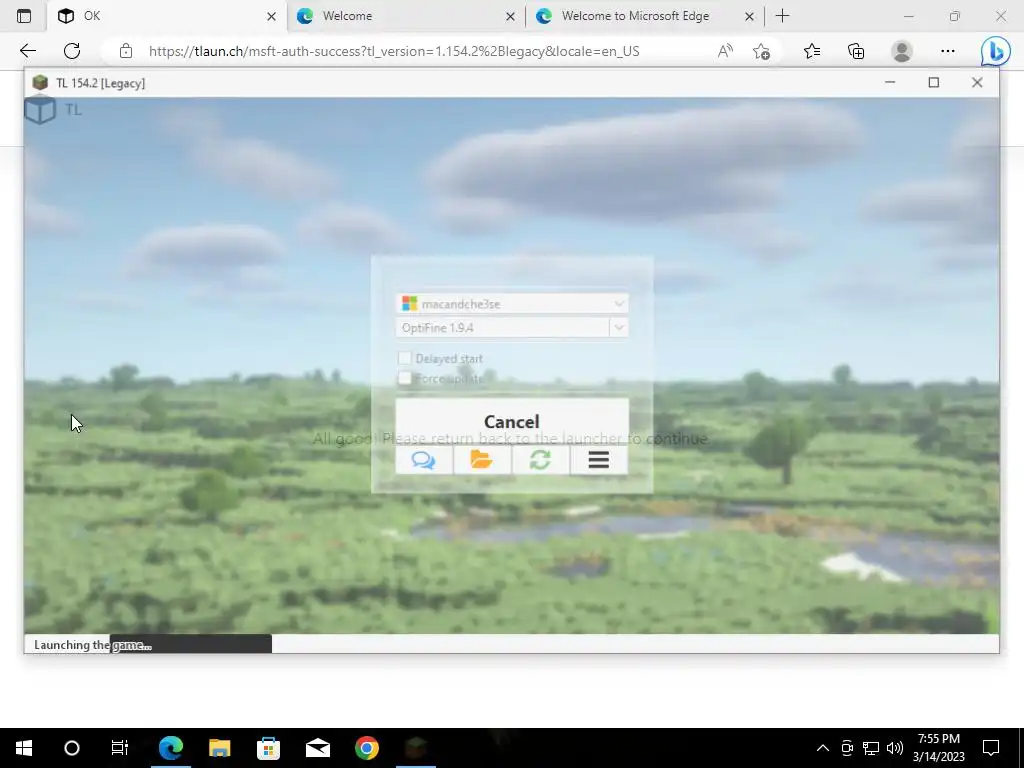Enable the Delayed start checkbox
The image size is (1024, 768).
(x=405, y=358)
